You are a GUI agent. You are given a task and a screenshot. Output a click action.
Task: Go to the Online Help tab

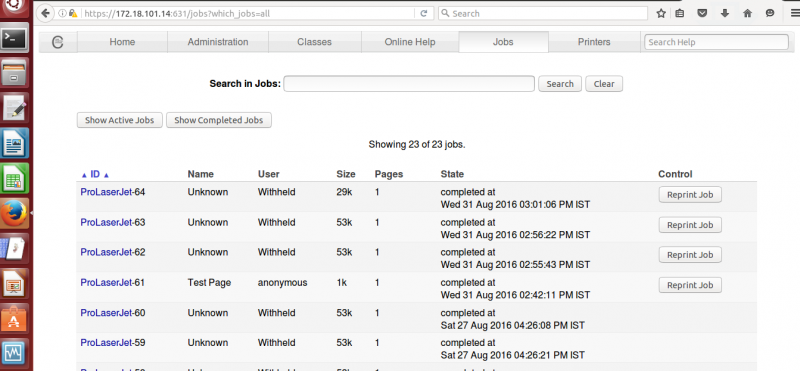coord(410,42)
